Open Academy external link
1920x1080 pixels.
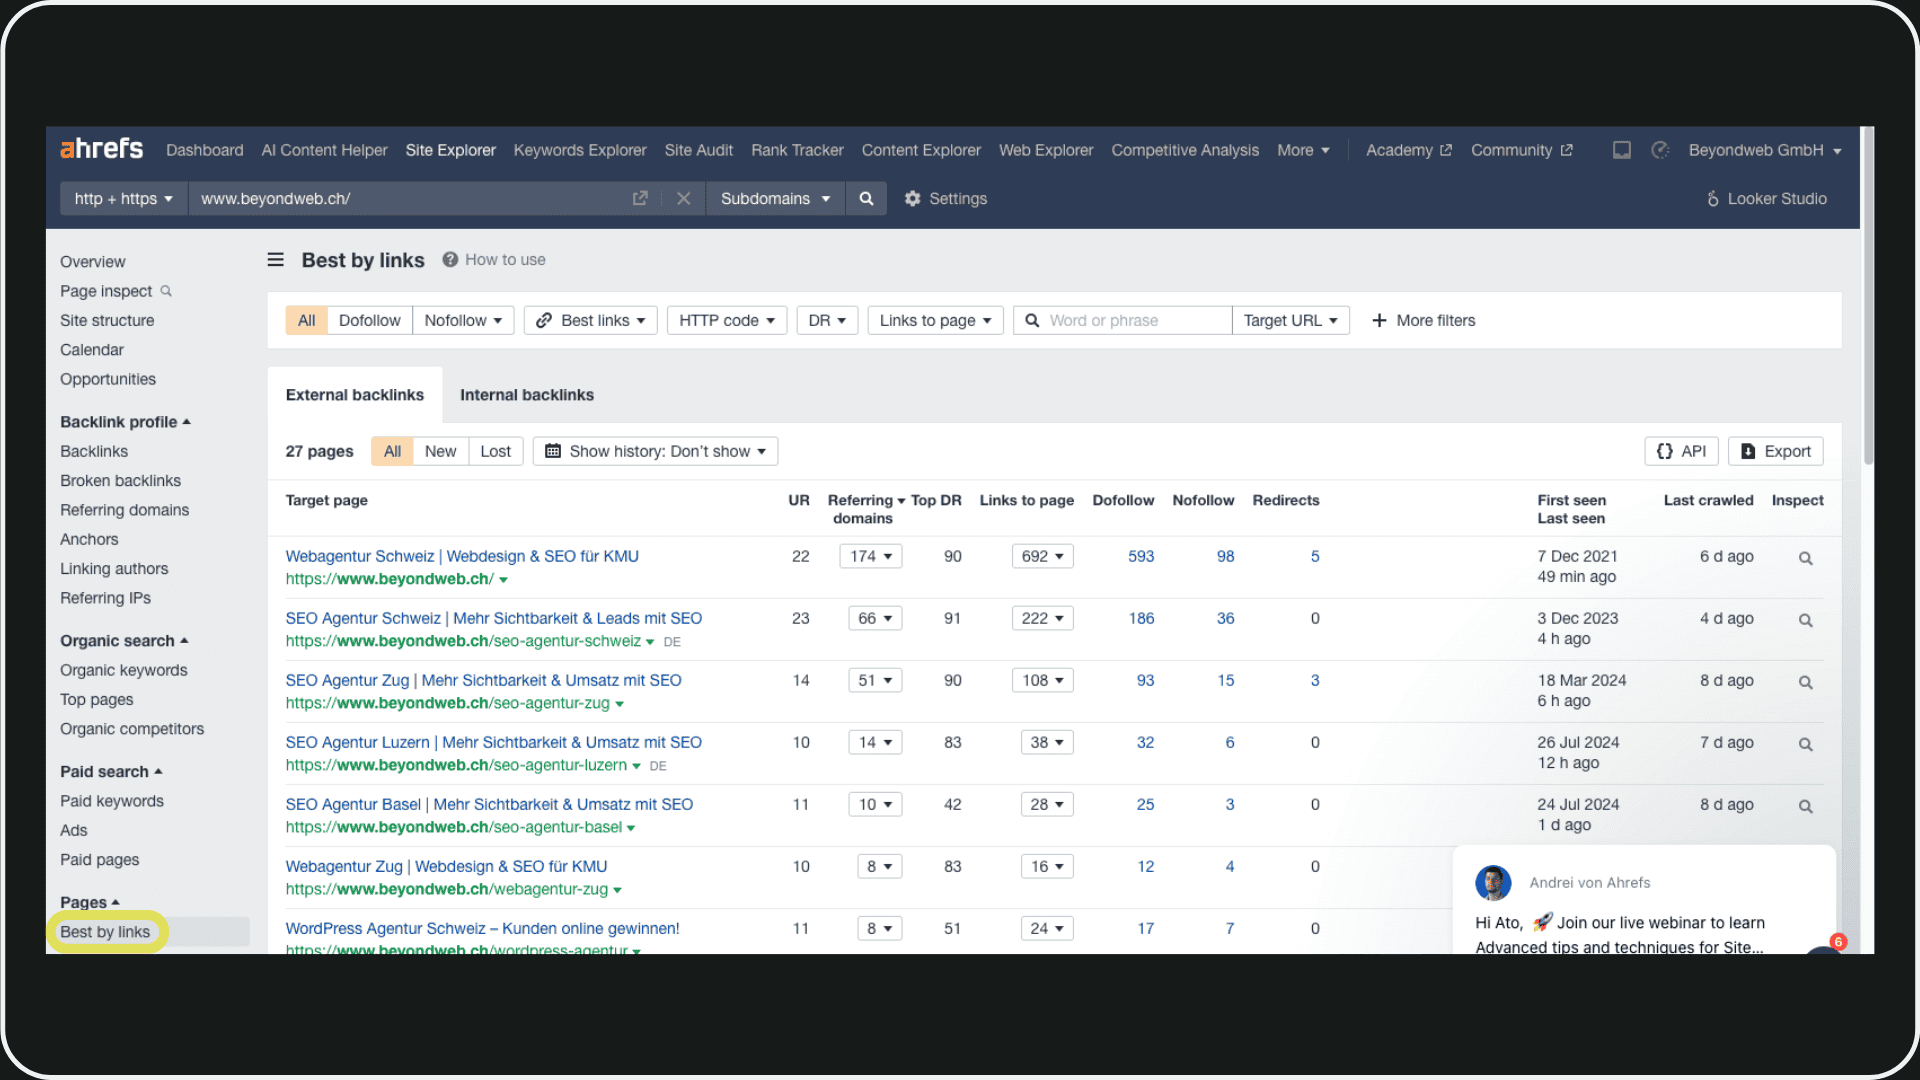(1408, 150)
